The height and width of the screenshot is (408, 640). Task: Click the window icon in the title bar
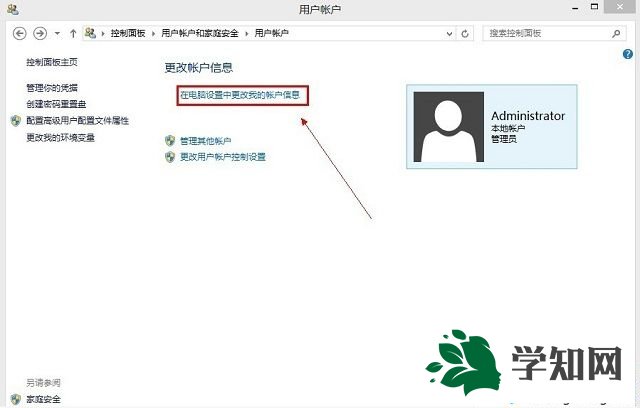coord(13,9)
